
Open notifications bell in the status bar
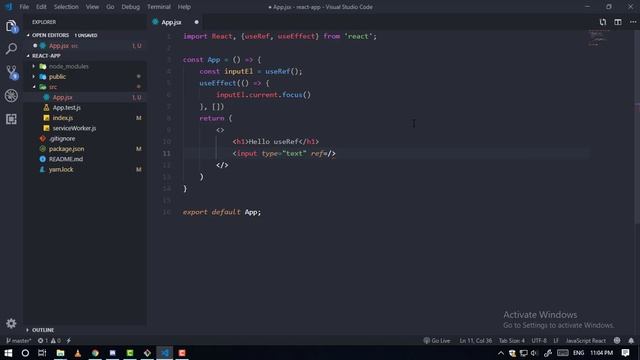tap(631, 340)
